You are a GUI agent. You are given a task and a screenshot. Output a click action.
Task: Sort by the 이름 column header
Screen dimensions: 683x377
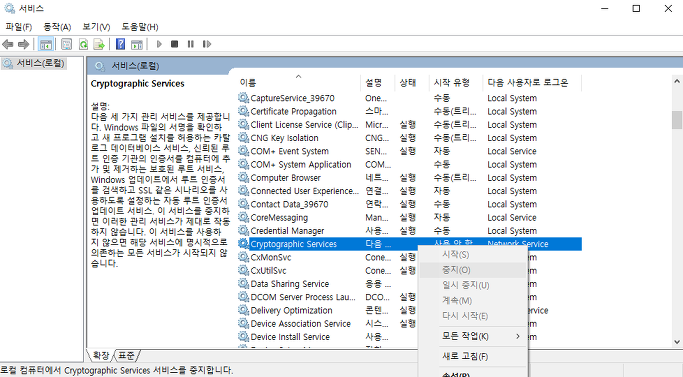pos(298,82)
